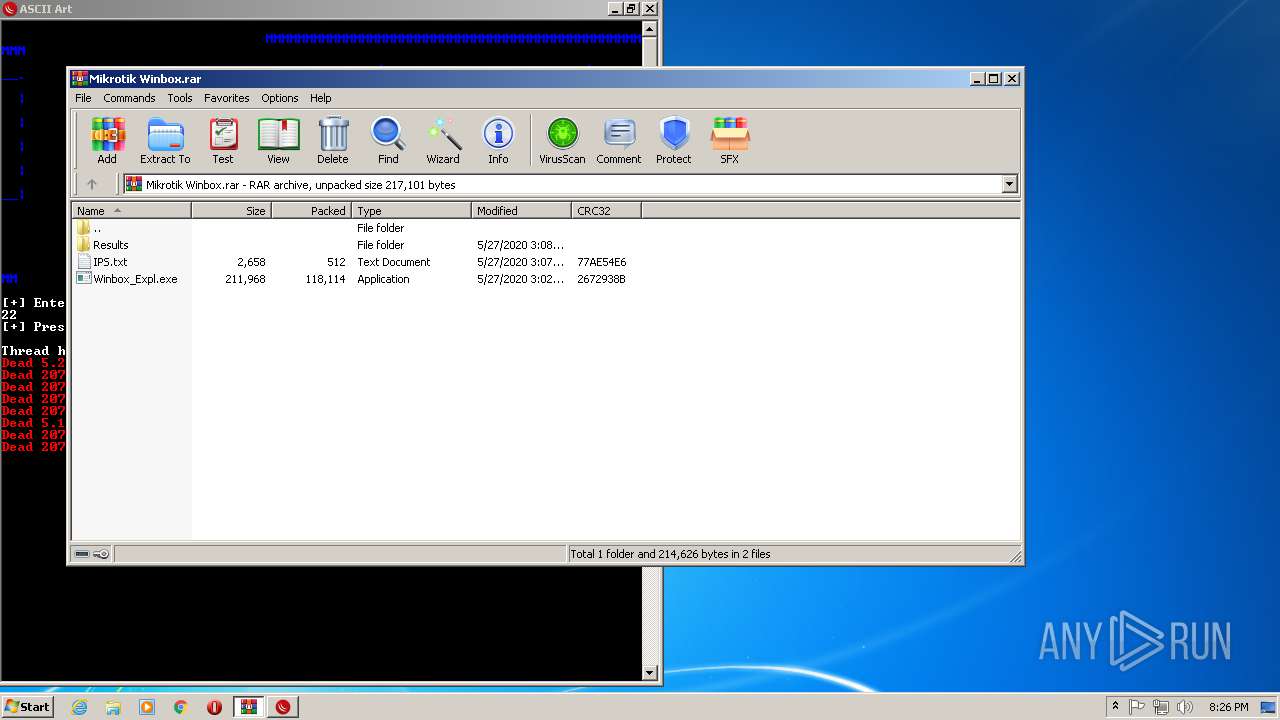
Task: Click the volume speaker tray icon
Action: point(1185,707)
